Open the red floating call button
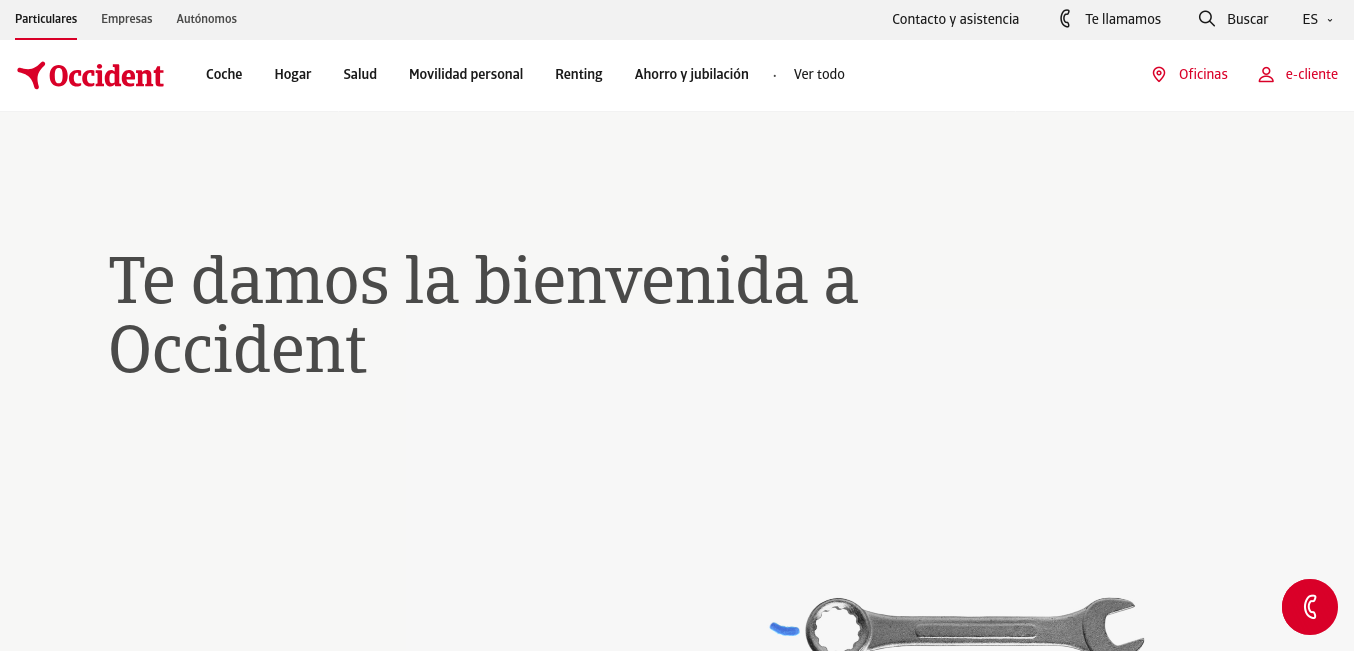 click(1310, 607)
